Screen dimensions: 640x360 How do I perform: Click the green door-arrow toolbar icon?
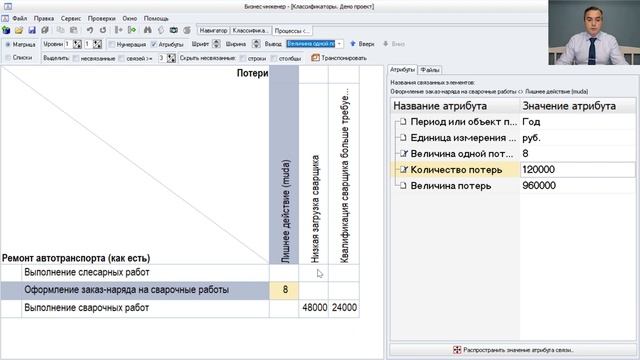[132, 30]
